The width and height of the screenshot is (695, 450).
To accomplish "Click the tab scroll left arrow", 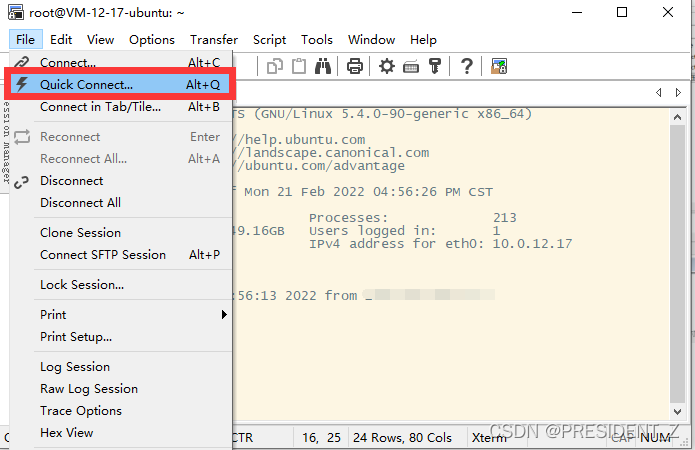I will coord(659,93).
